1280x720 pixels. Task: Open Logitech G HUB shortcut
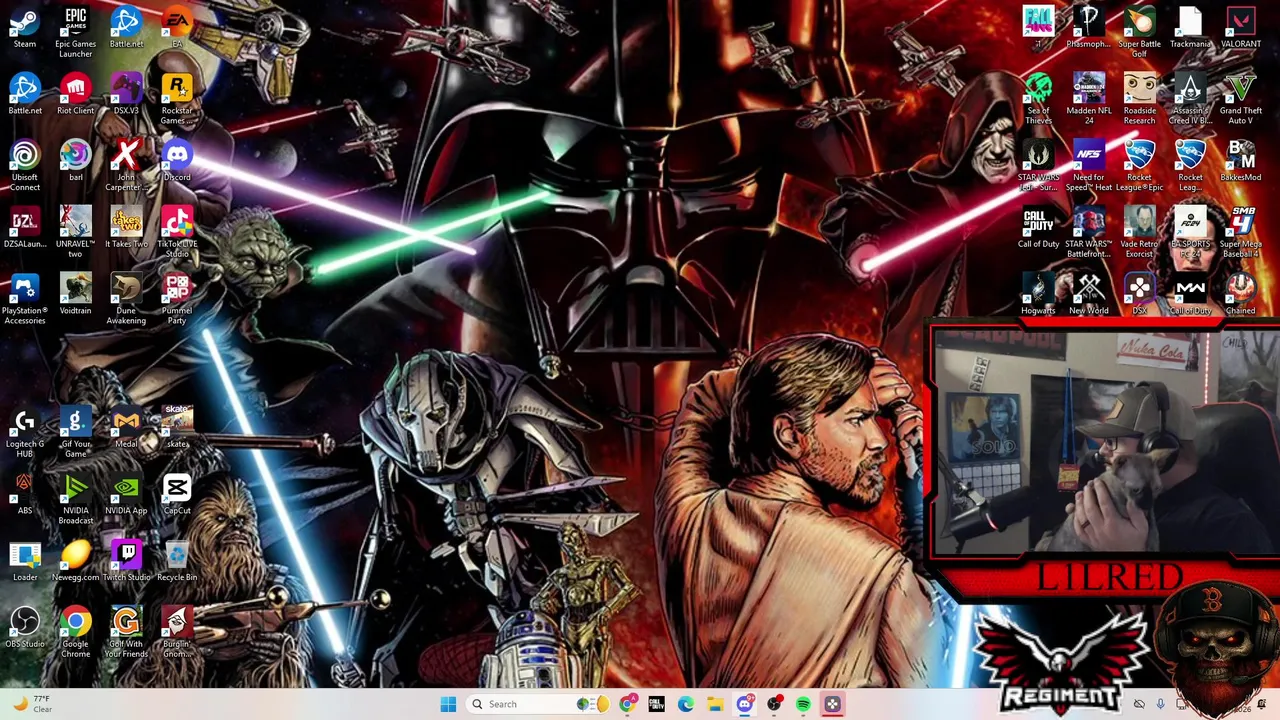pos(25,433)
